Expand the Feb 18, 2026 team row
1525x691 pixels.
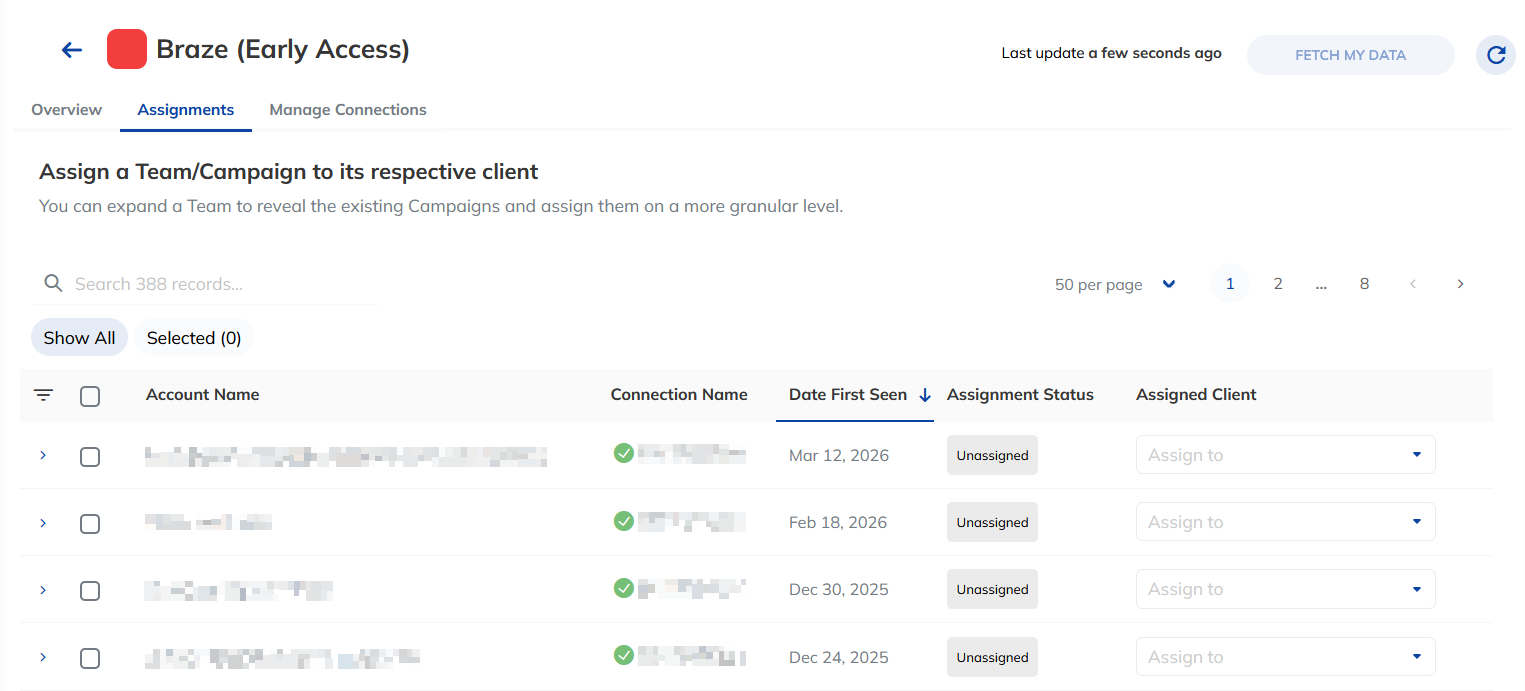coord(43,522)
